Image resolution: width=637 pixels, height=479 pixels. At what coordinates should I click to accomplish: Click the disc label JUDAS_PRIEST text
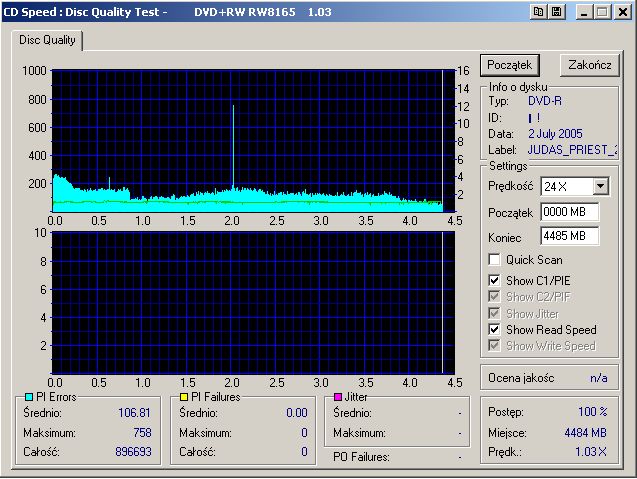pos(572,150)
